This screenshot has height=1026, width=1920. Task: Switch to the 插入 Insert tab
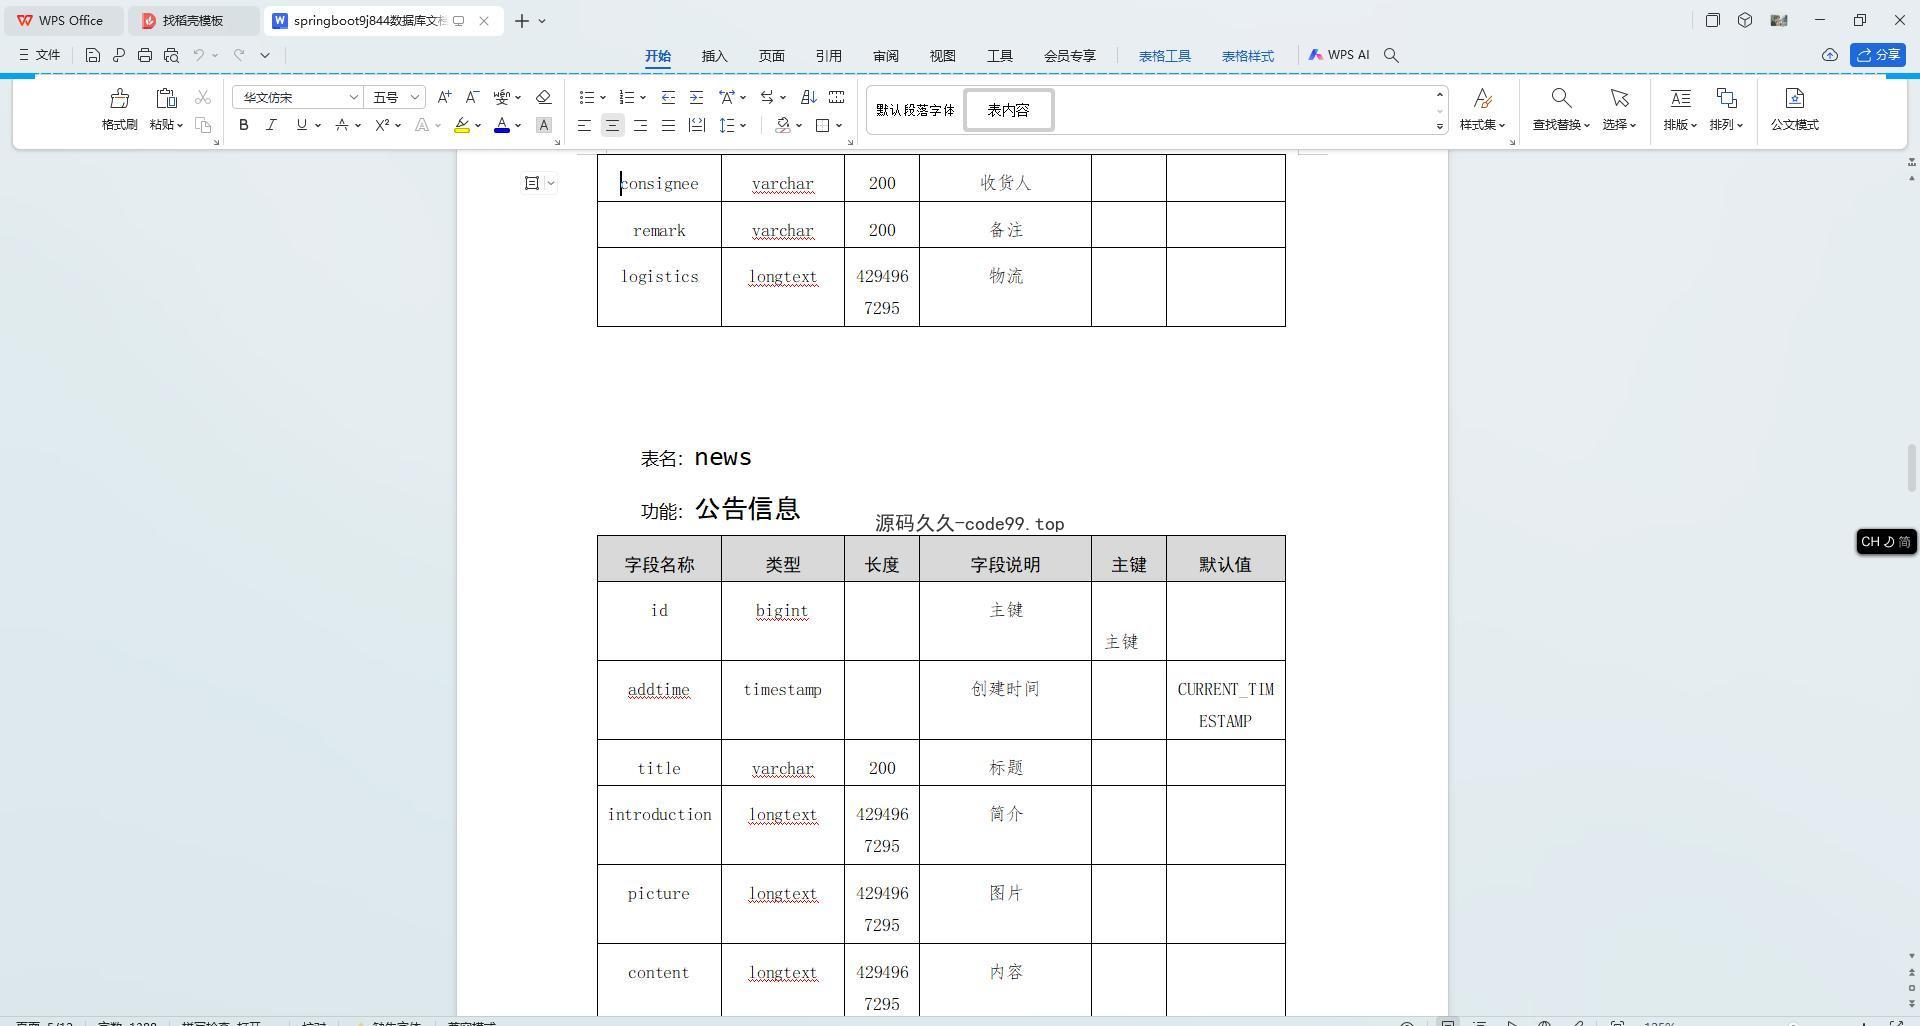click(x=714, y=56)
